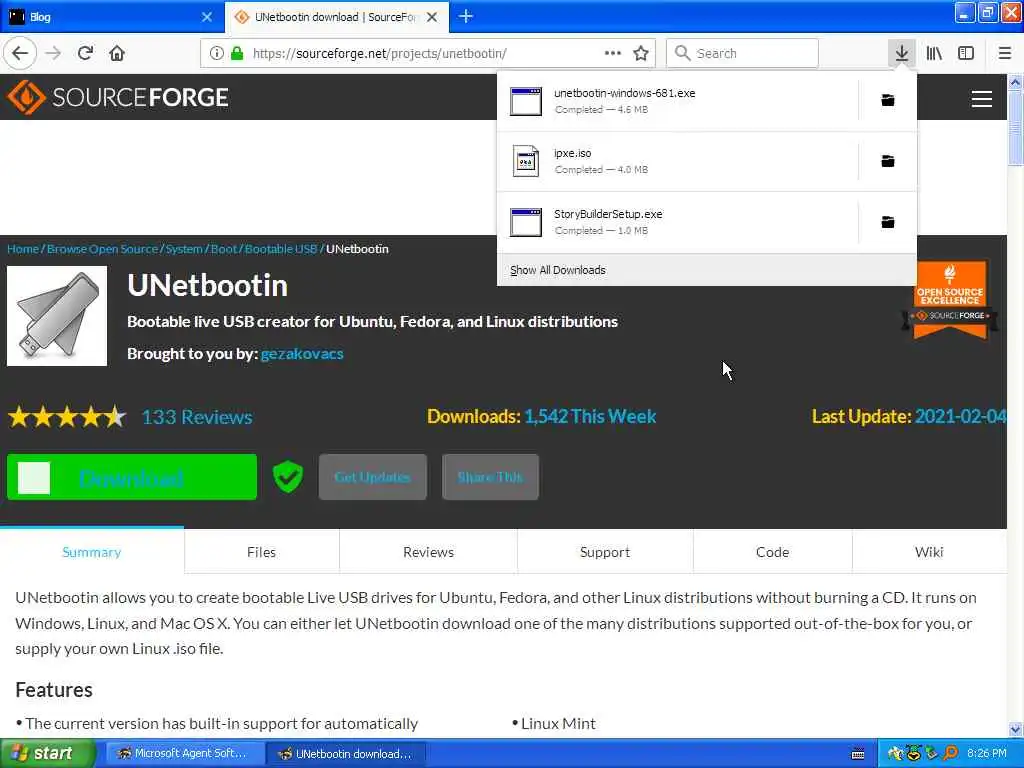Open folder containing unetbootin-windows-681.exe
Image resolution: width=1024 pixels, height=768 pixels.
coord(888,100)
